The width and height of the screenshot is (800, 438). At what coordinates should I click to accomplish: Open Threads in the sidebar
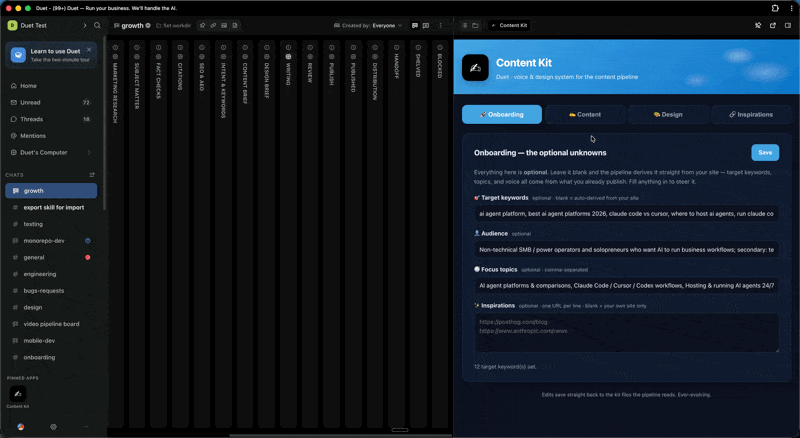(51, 119)
